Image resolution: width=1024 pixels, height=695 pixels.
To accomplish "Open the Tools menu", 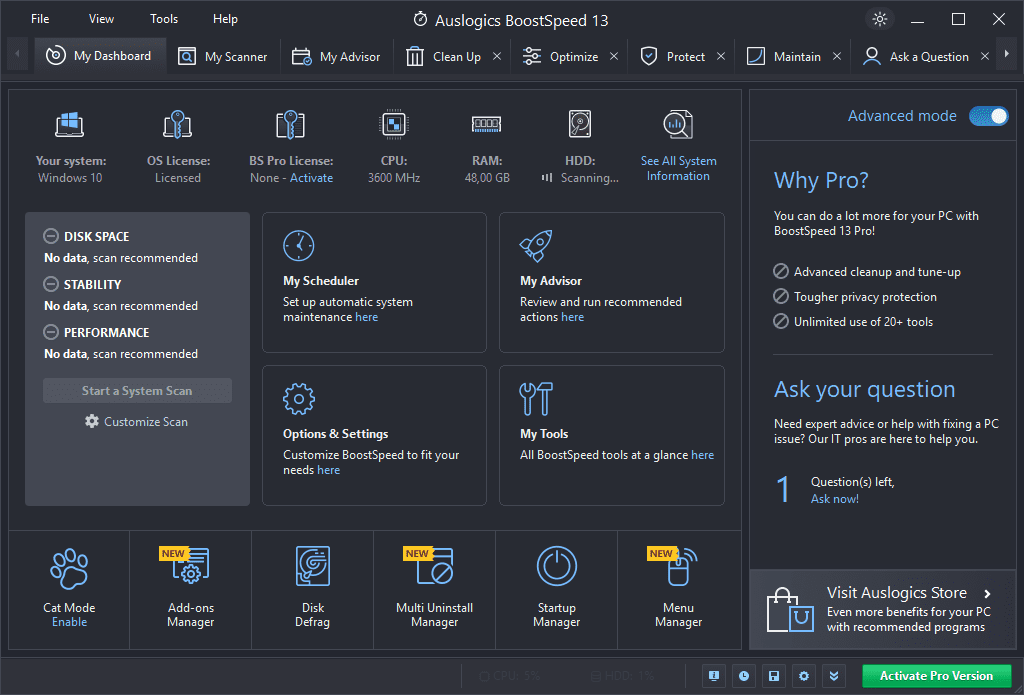I will point(164,19).
